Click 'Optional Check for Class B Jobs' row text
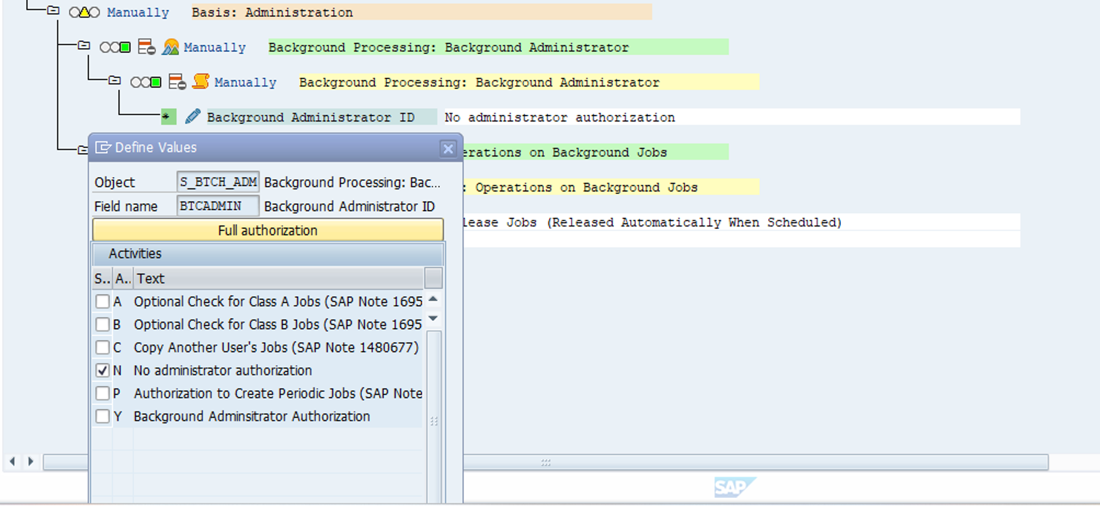The height and width of the screenshot is (510, 1100). (278, 325)
